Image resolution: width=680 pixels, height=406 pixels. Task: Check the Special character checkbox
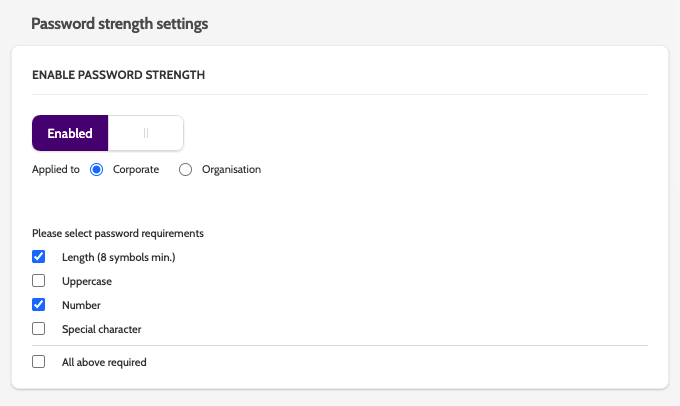(39, 329)
